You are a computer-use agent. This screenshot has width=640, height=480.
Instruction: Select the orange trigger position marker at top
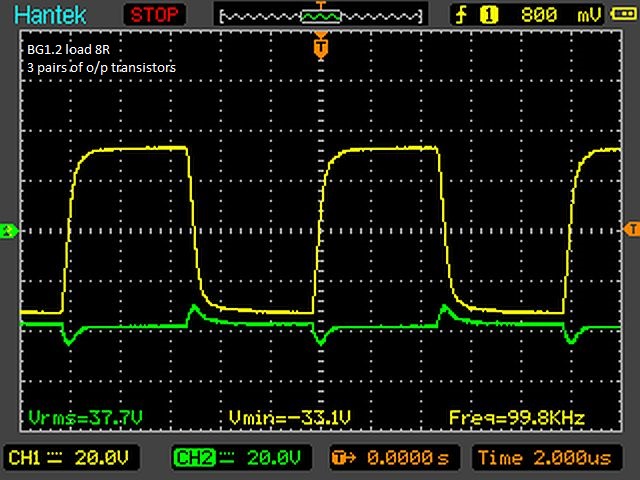(320, 46)
